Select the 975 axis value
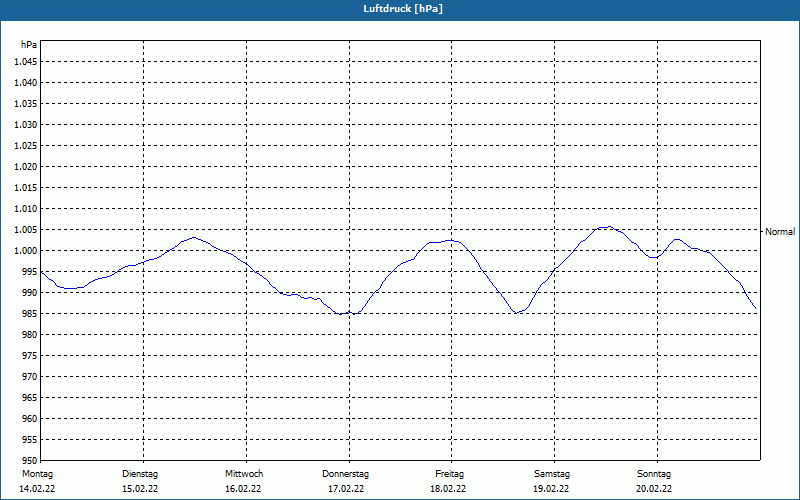 [30, 356]
